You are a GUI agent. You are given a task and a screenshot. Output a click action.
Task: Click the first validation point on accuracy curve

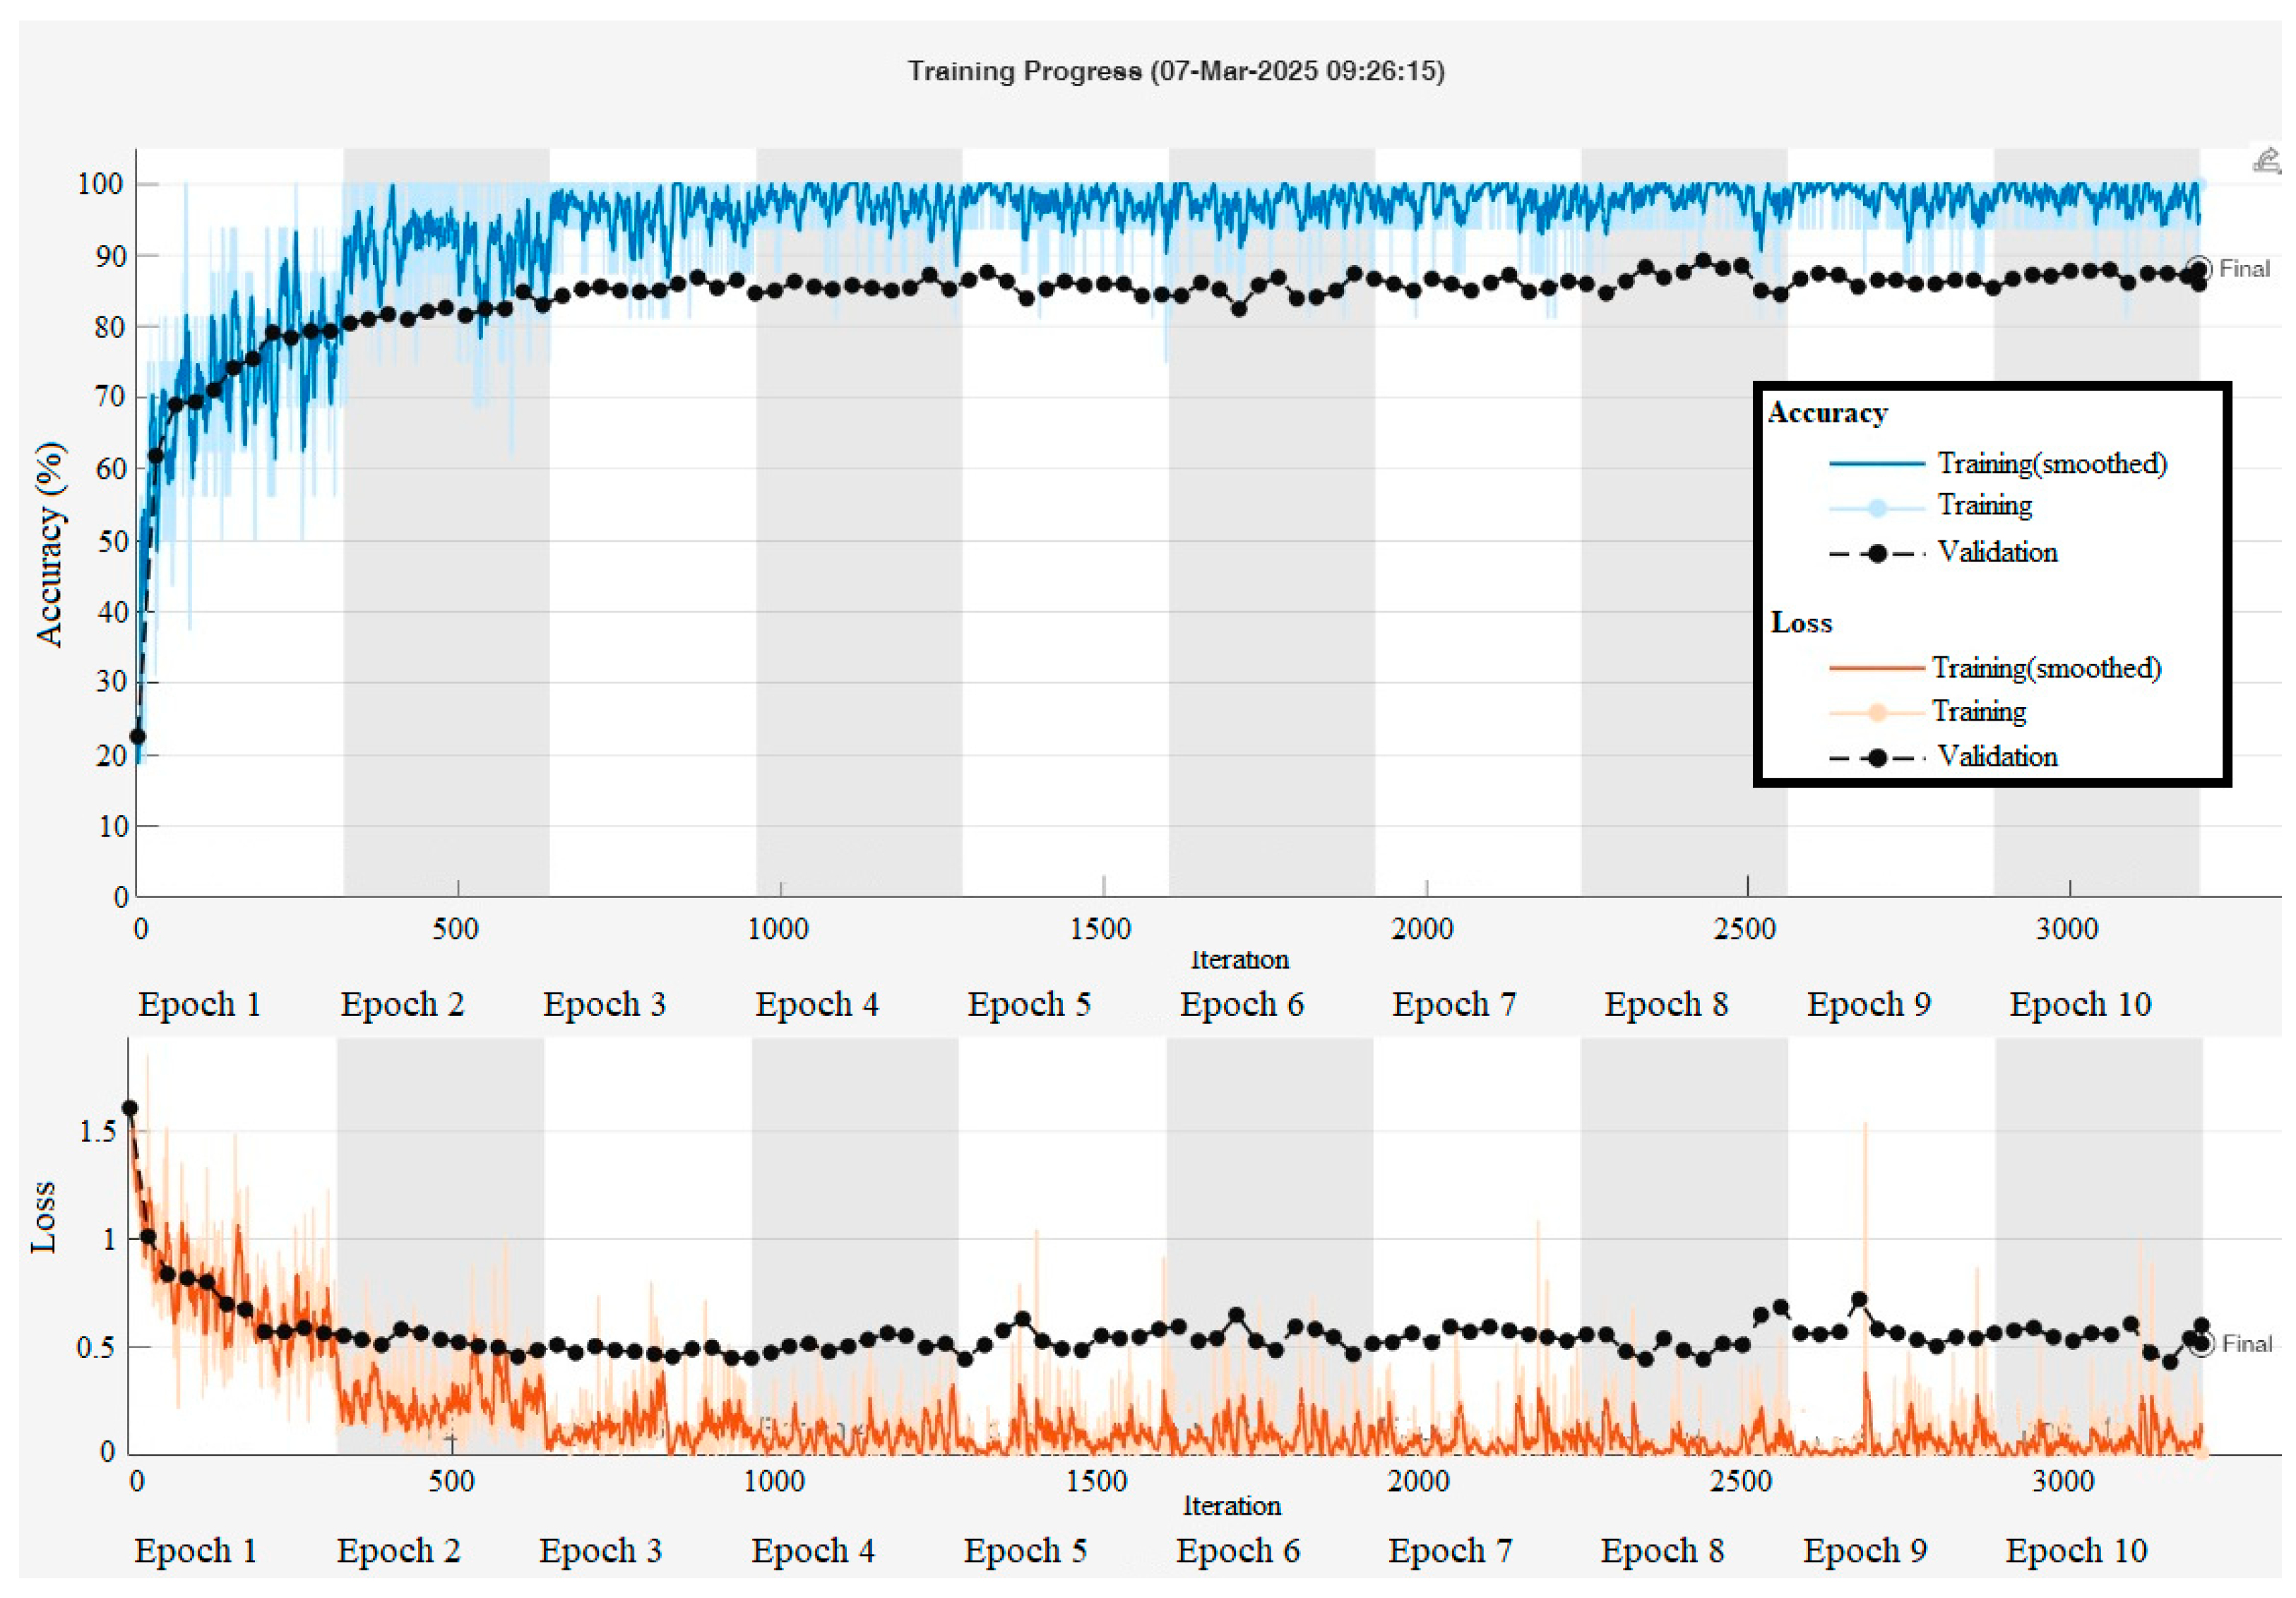(x=138, y=736)
